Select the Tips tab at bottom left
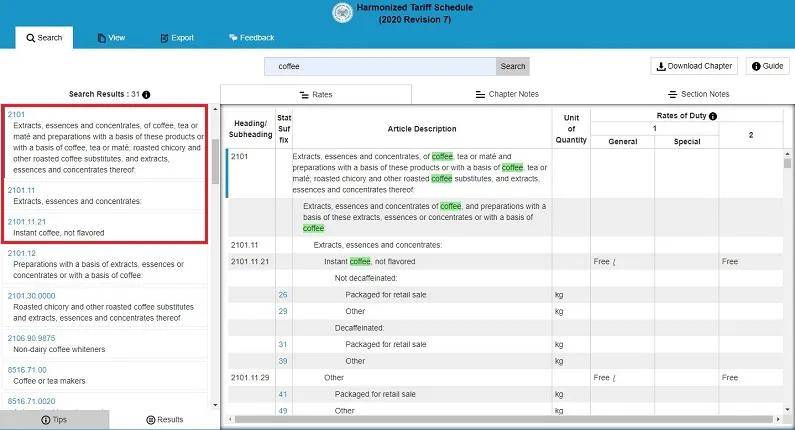 pyautogui.click(x=53, y=420)
